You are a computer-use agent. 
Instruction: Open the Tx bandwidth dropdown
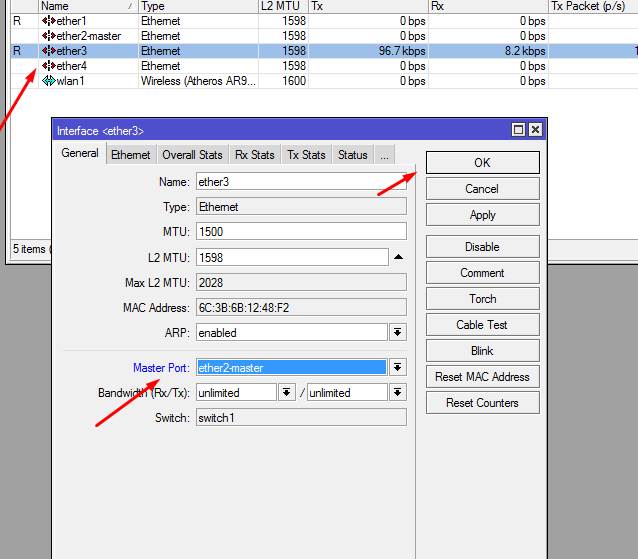[x=397, y=393]
